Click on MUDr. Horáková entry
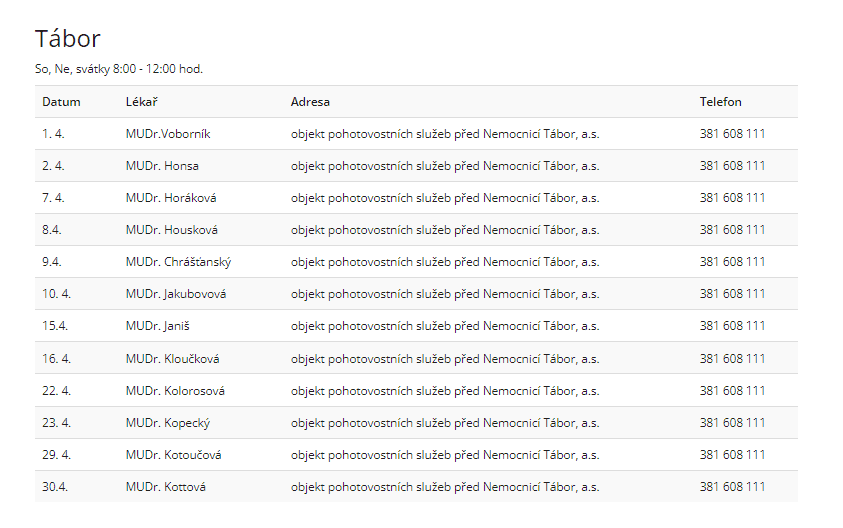The image size is (843, 528). tap(171, 198)
